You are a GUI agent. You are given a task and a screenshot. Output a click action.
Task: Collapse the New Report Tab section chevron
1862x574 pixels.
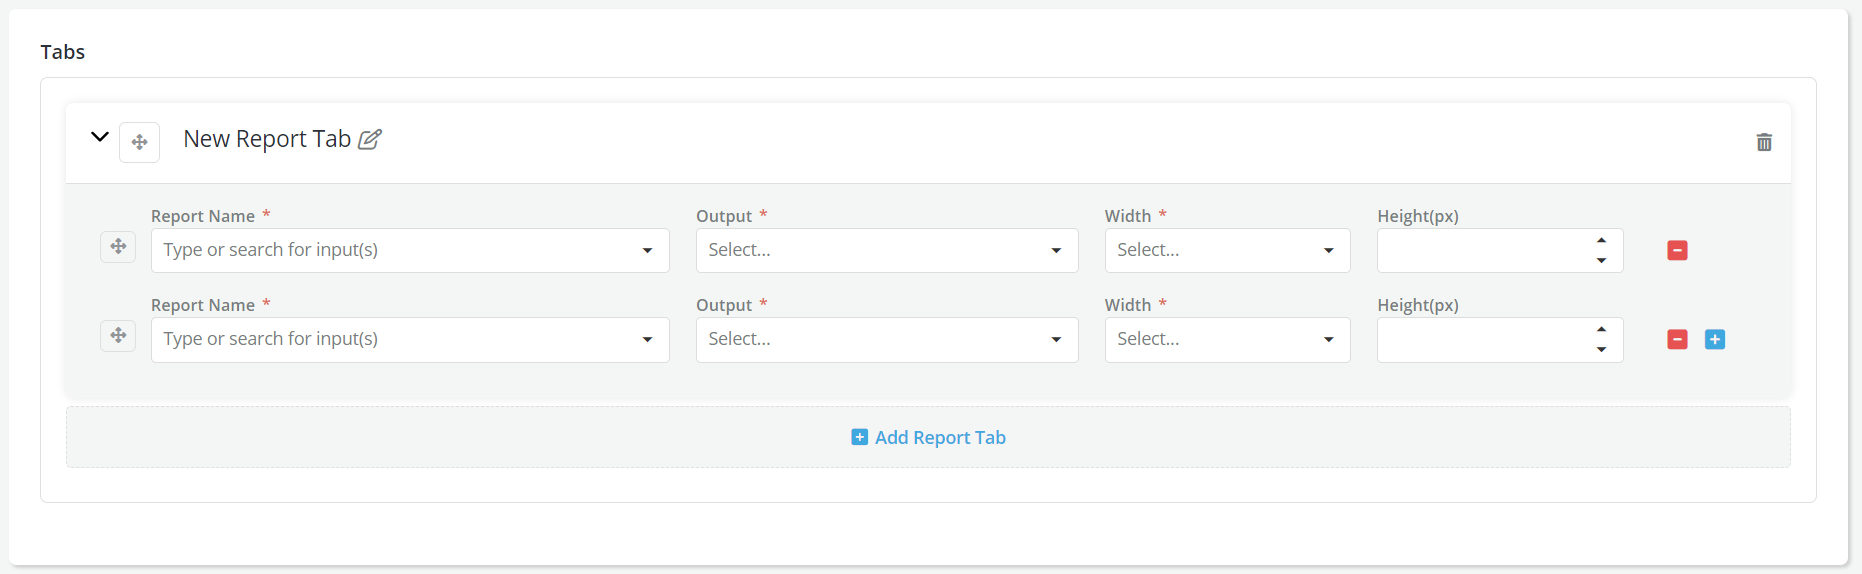pos(100,137)
